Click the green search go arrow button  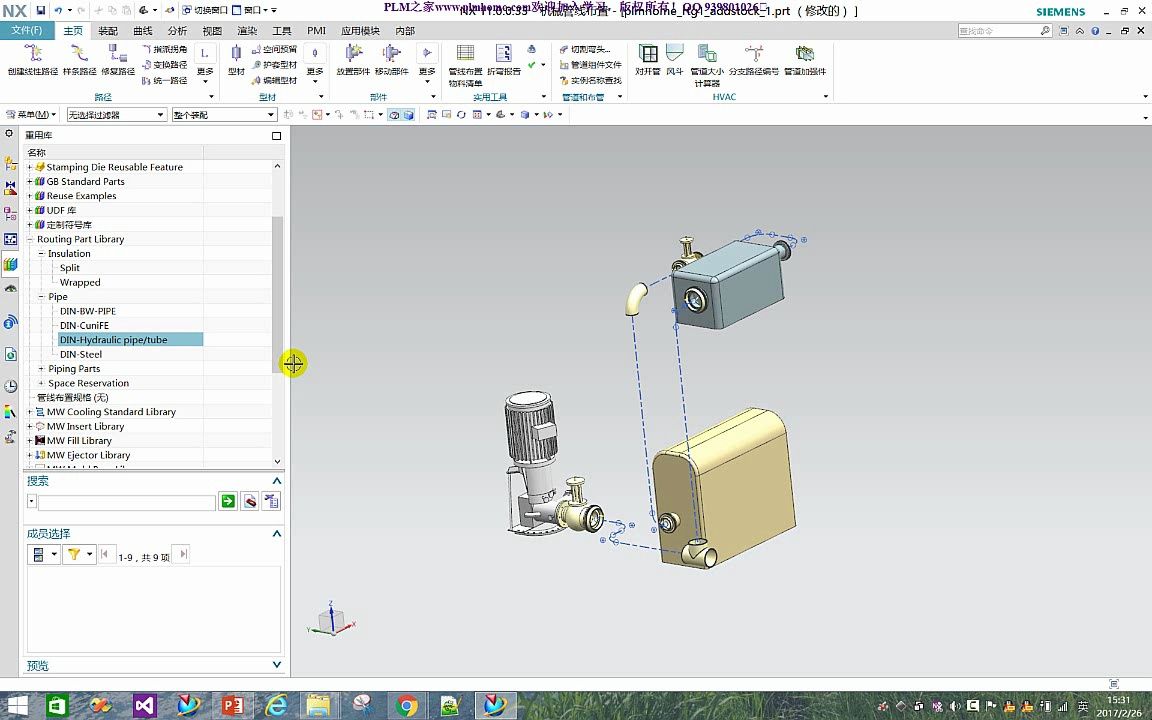tap(228, 501)
